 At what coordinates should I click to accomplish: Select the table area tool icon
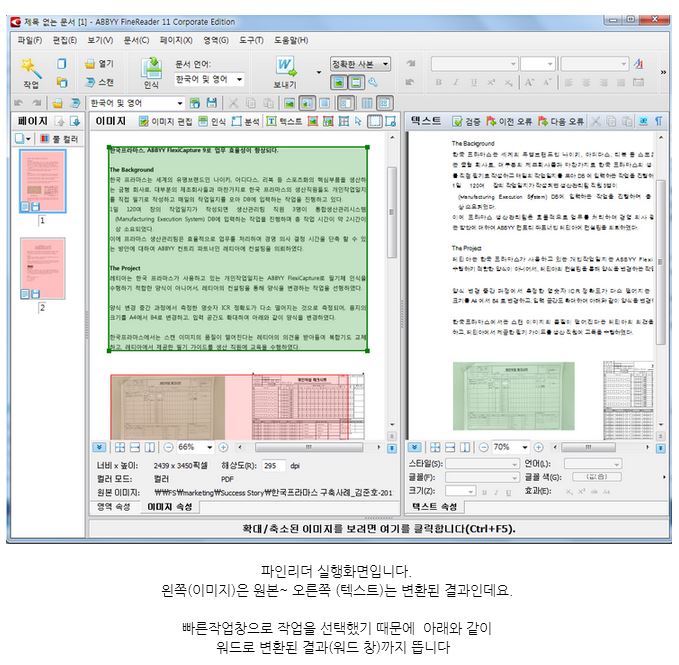(x=344, y=122)
